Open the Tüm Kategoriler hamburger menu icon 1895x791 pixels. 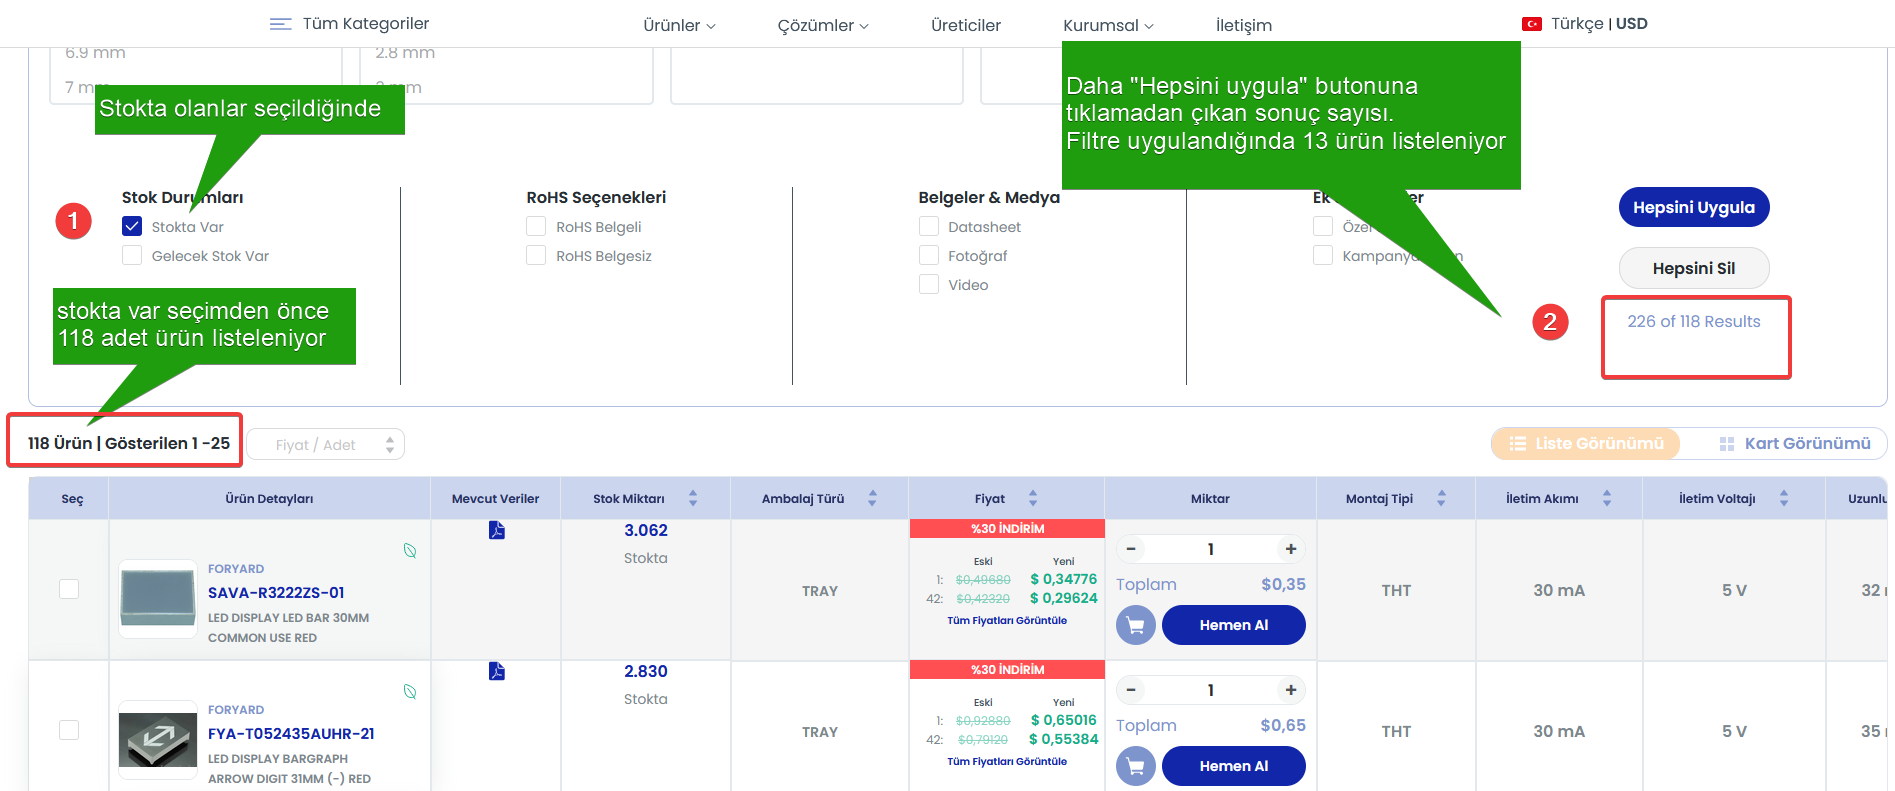click(281, 24)
